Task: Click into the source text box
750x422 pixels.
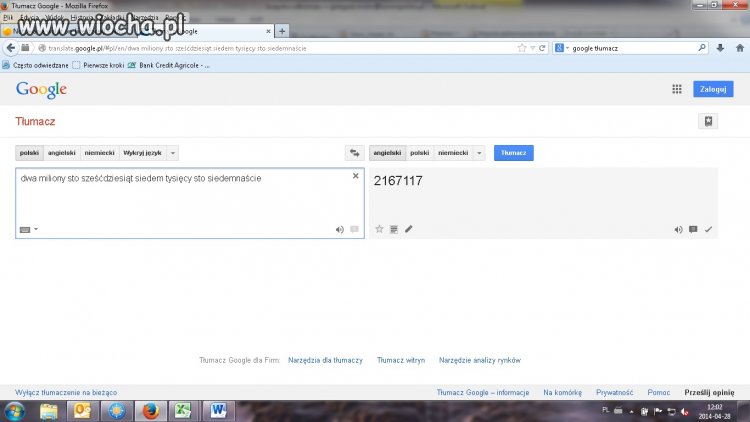Action: click(190, 203)
